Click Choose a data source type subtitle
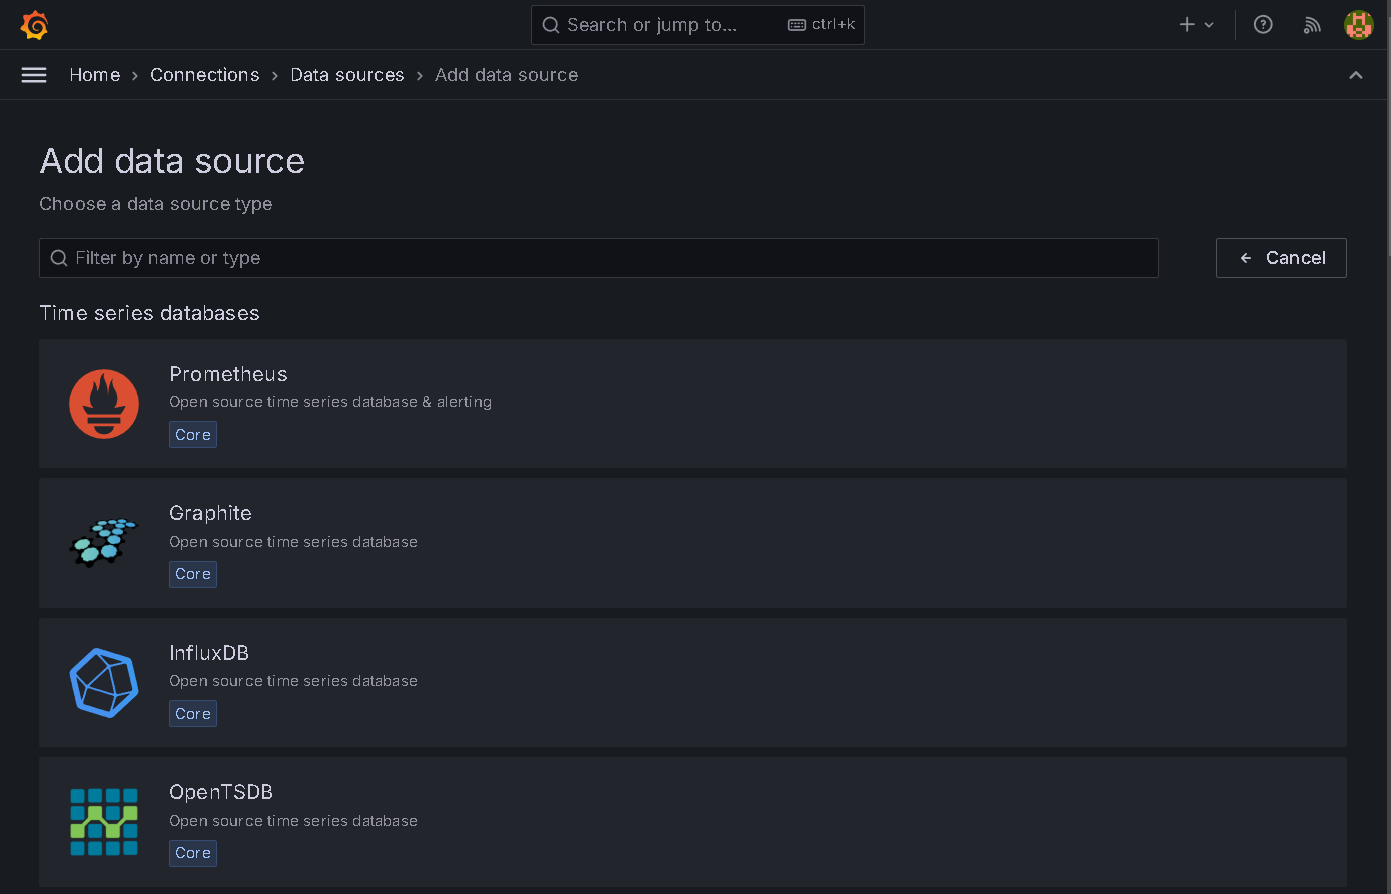Image resolution: width=1391 pixels, height=894 pixels. [156, 204]
